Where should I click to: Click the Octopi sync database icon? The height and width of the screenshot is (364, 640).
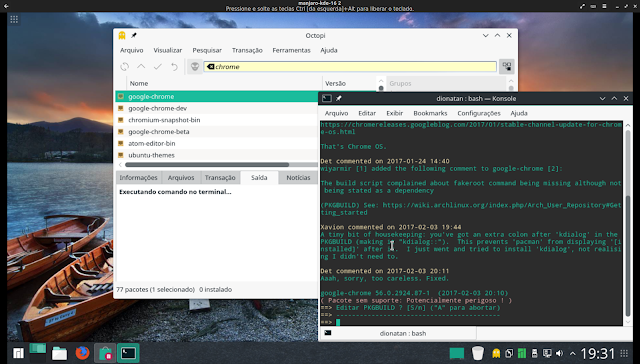pos(124,67)
